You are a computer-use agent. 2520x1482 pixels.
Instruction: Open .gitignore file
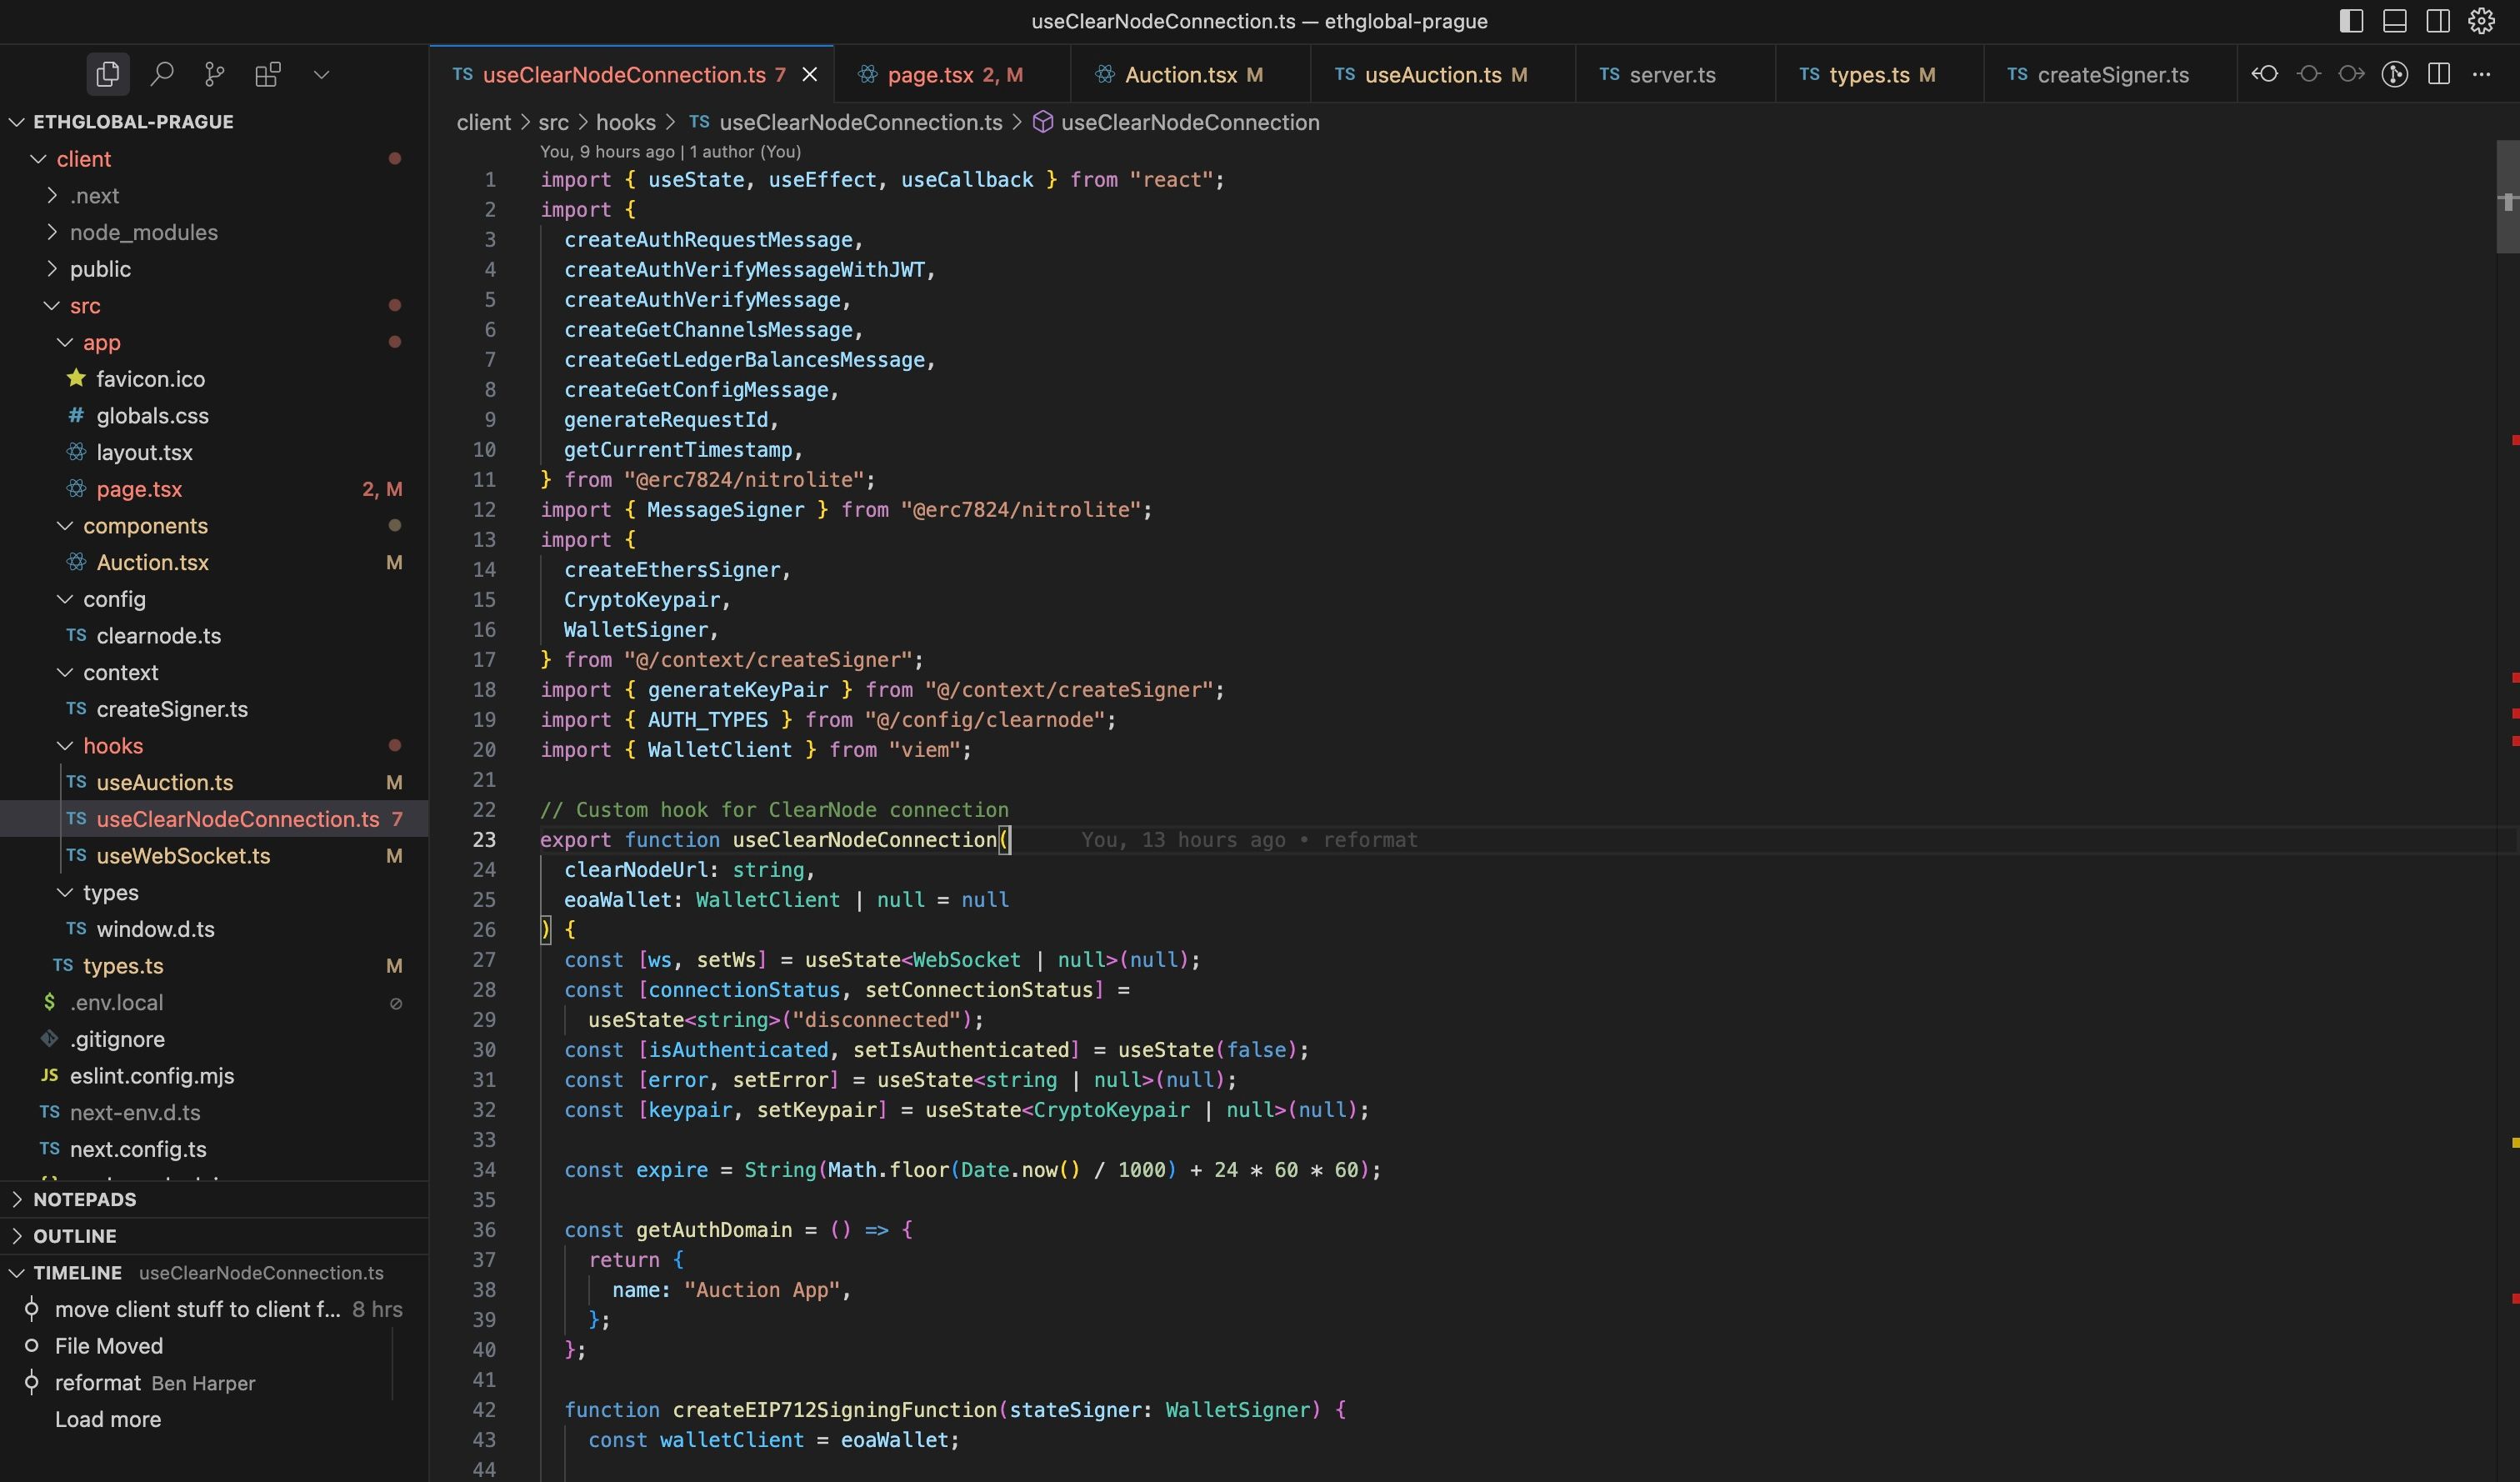(214, 1039)
